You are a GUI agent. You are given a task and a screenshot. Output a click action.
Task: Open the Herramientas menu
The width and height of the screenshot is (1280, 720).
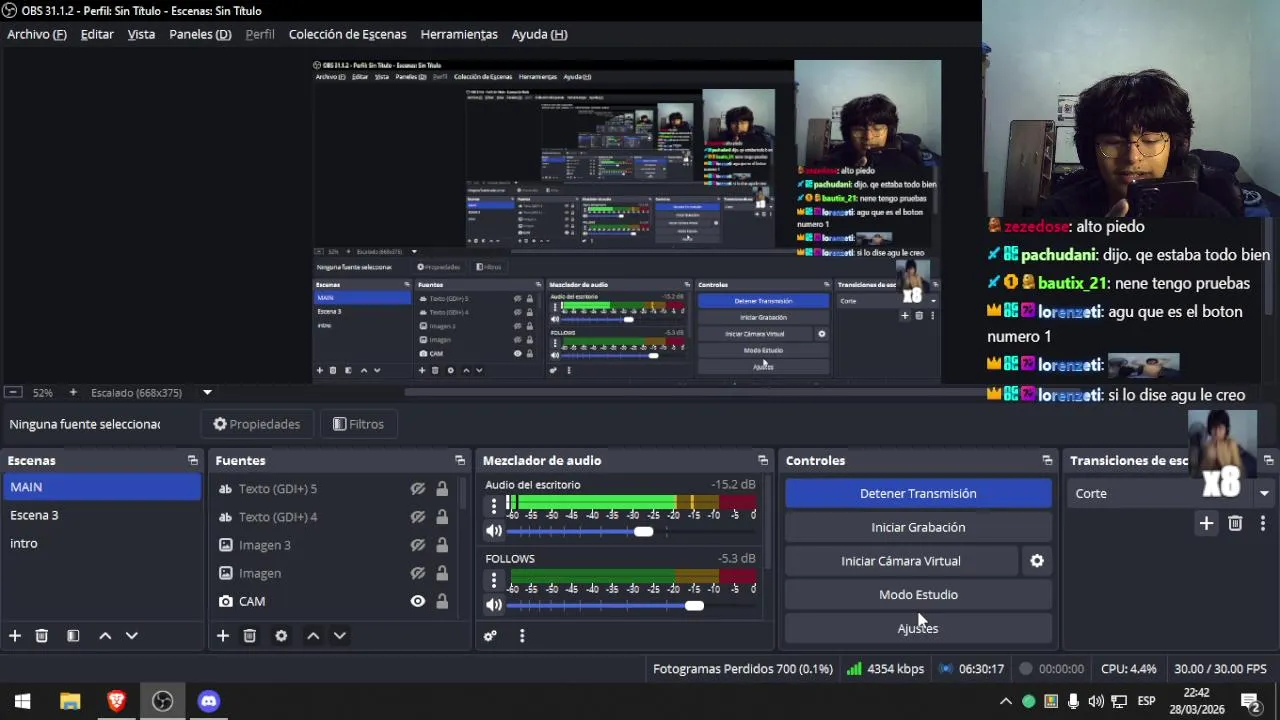tap(459, 34)
